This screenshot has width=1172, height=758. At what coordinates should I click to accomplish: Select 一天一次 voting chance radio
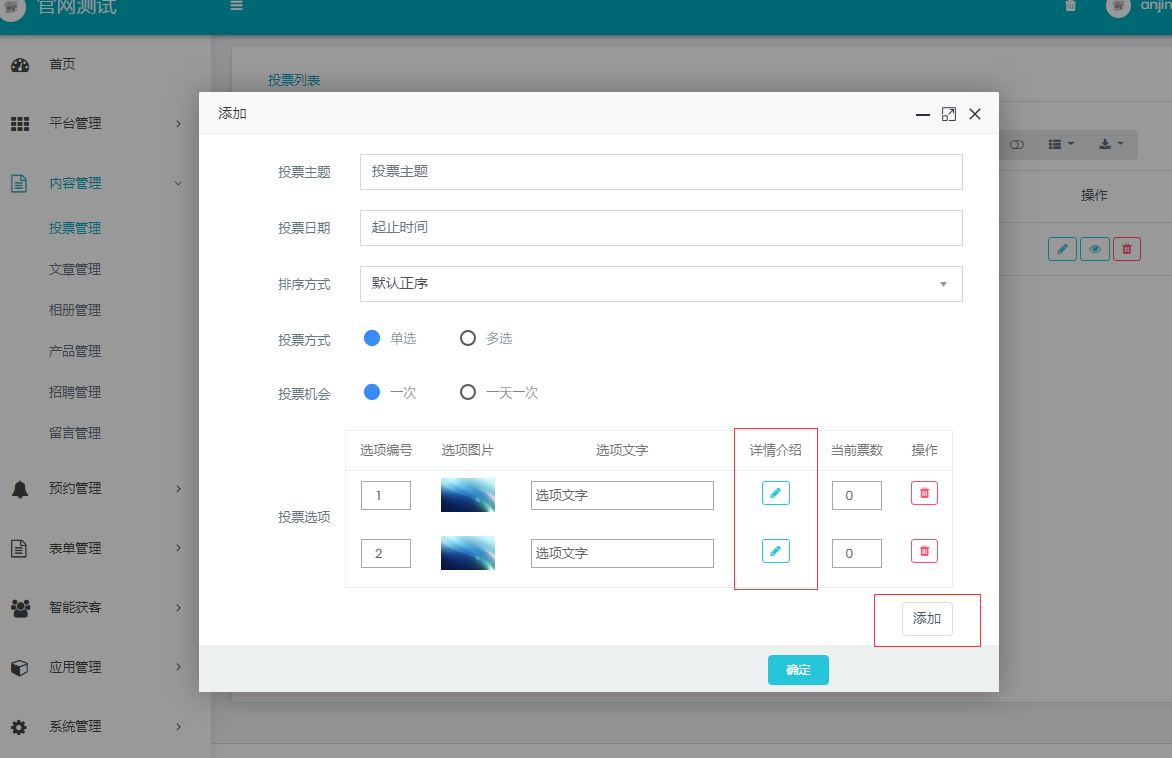pos(468,392)
